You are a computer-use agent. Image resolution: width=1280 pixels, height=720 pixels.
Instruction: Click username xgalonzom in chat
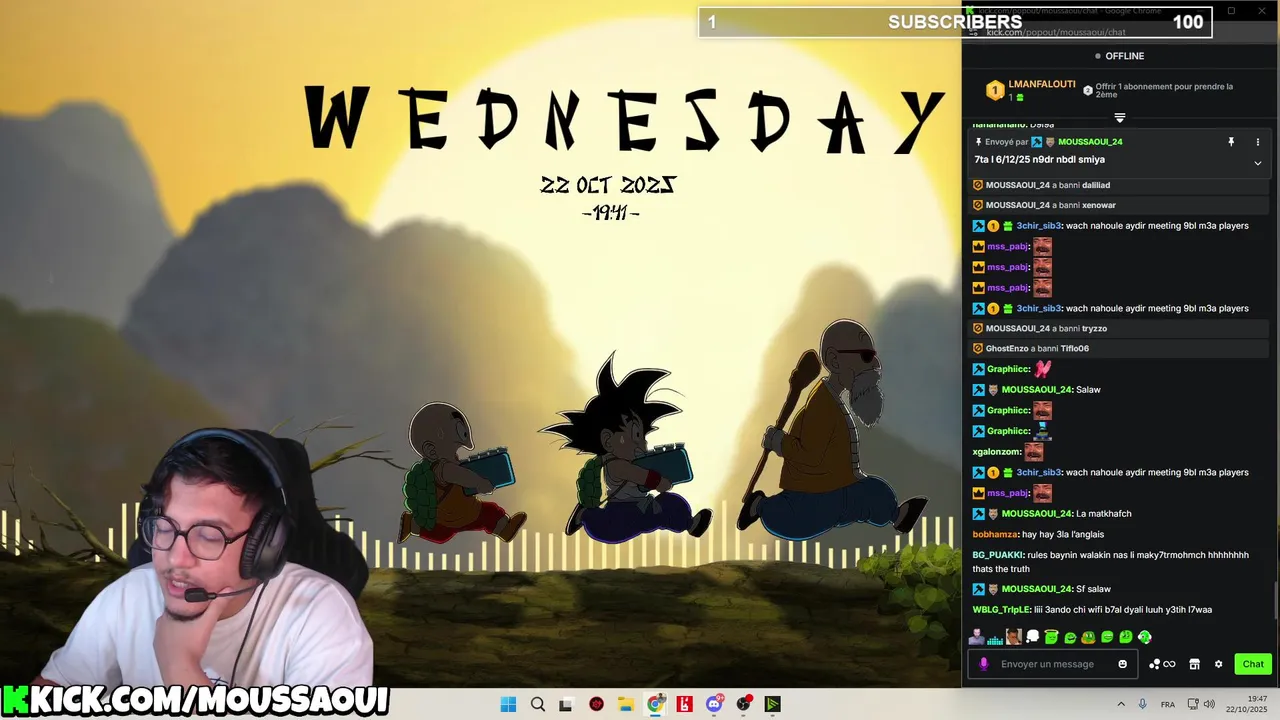click(x=997, y=452)
